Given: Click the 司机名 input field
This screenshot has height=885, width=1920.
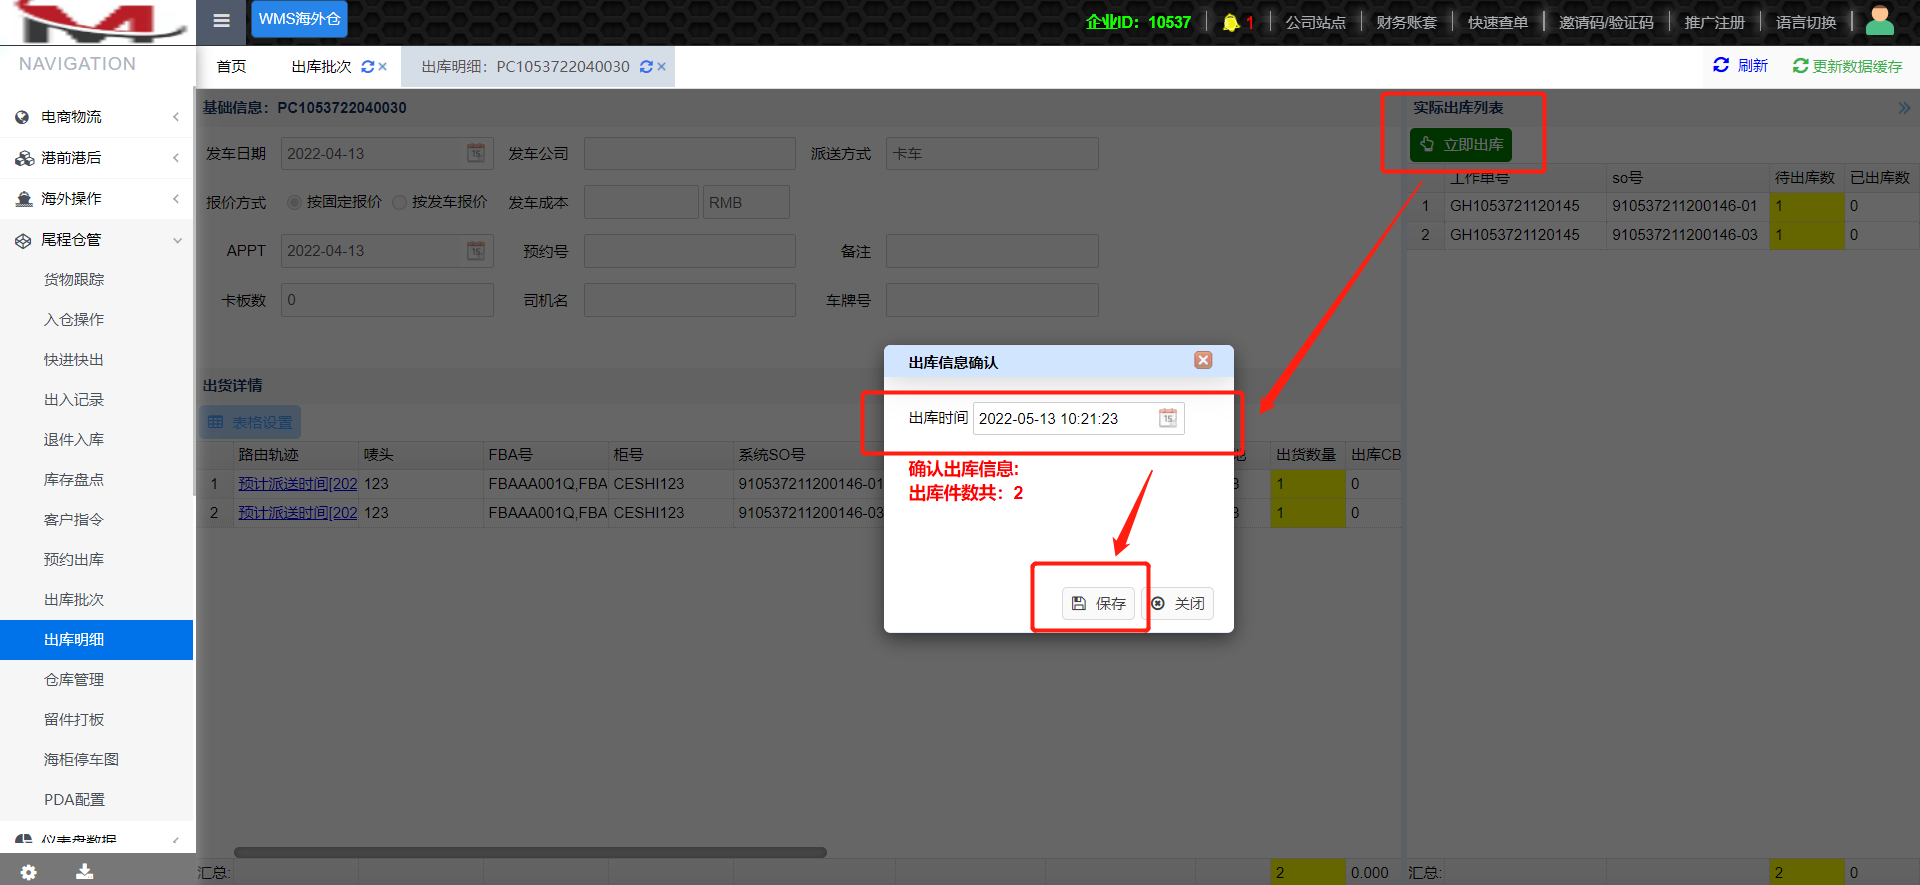Looking at the screenshot, I should point(690,300).
